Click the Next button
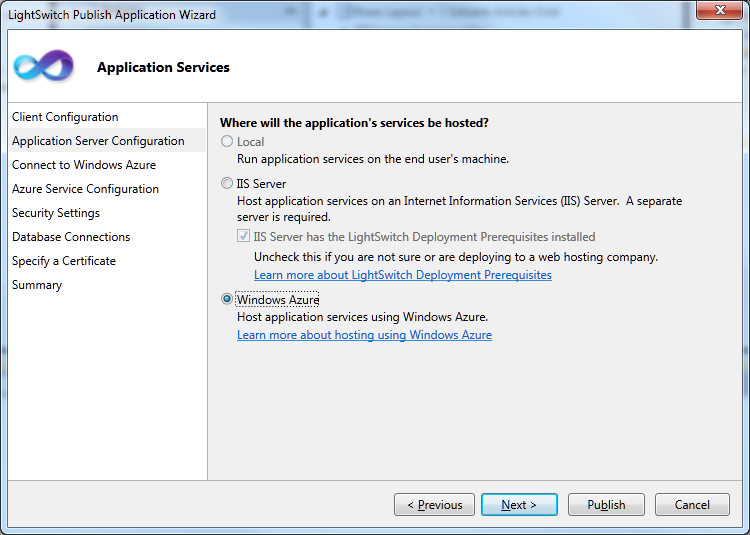750x535 pixels. [519, 504]
